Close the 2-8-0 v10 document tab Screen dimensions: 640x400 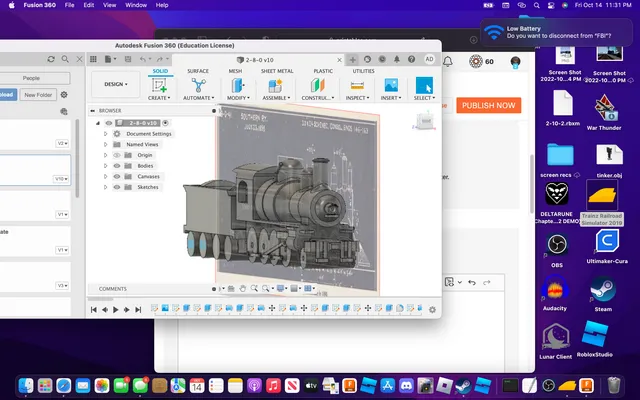click(x=339, y=60)
